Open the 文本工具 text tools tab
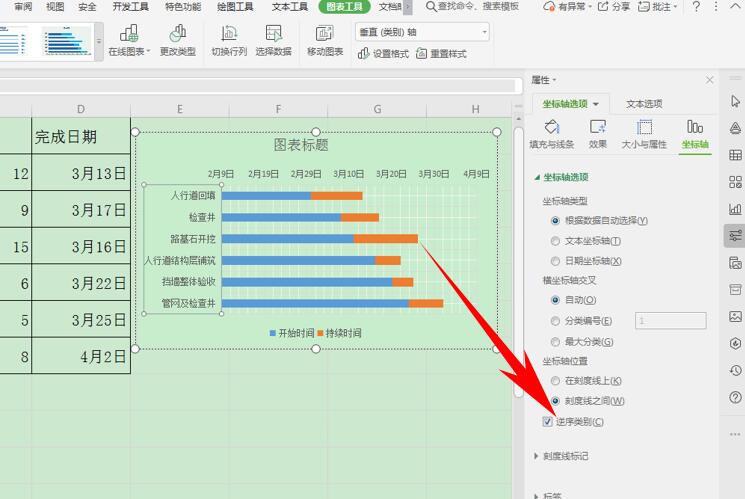Screen dimensions: 745x499 pos(290,7)
